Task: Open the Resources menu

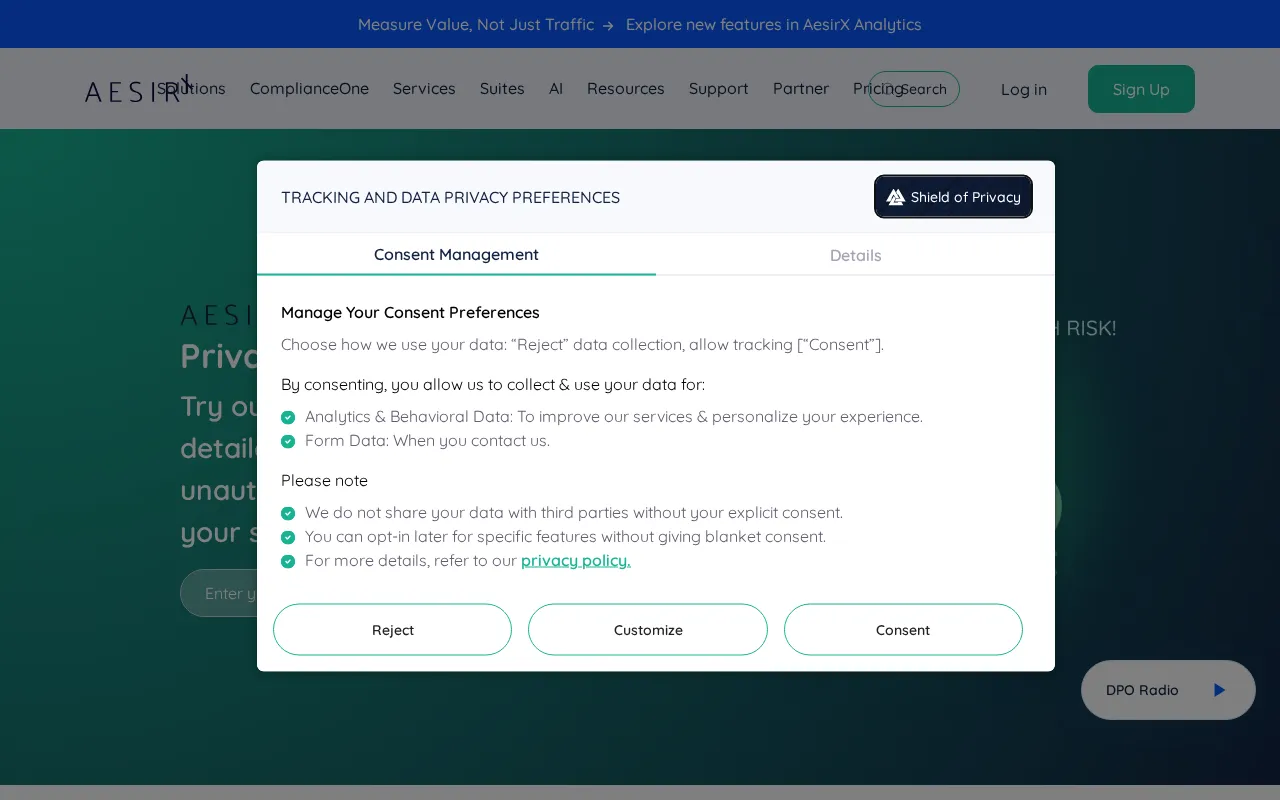Action: tap(626, 88)
